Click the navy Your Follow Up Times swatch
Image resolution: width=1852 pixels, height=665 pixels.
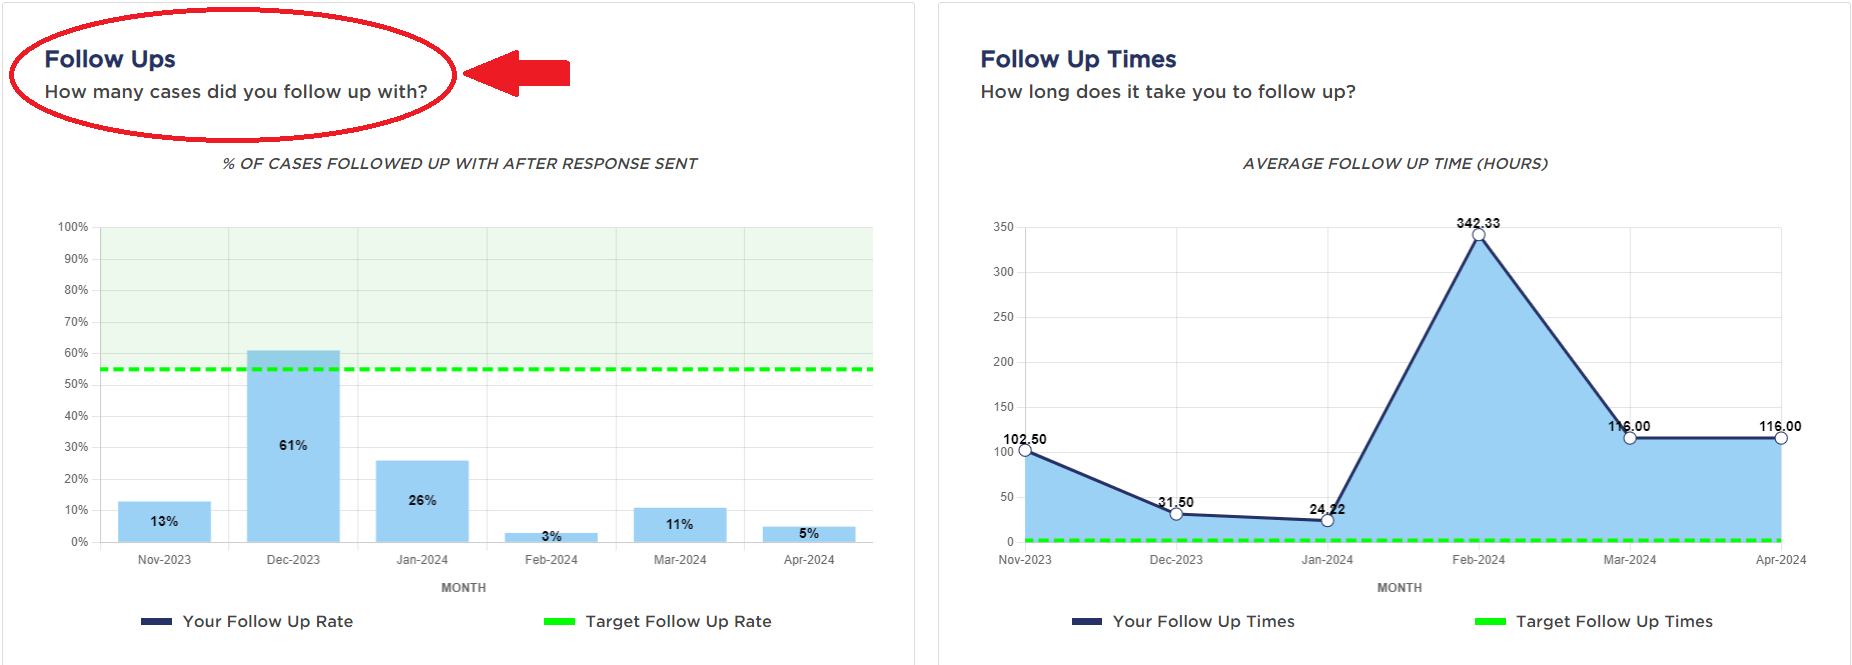point(1087,622)
